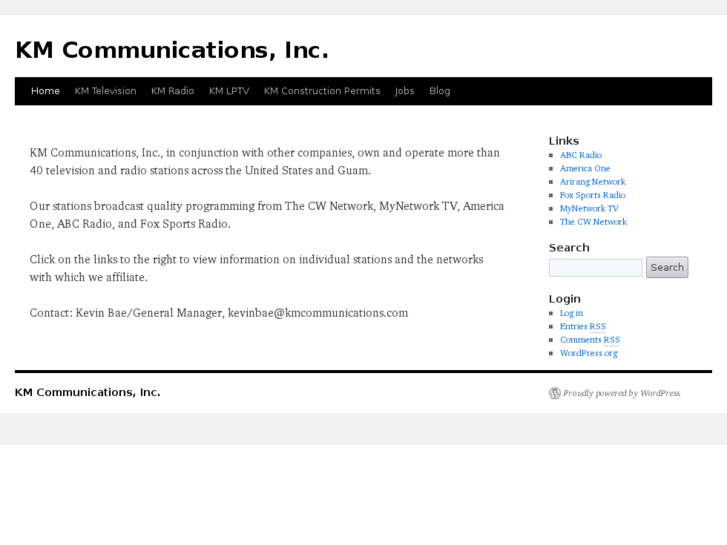Open the Entries RSS feed link
Viewport: 727px width, 545px height.
tap(583, 327)
